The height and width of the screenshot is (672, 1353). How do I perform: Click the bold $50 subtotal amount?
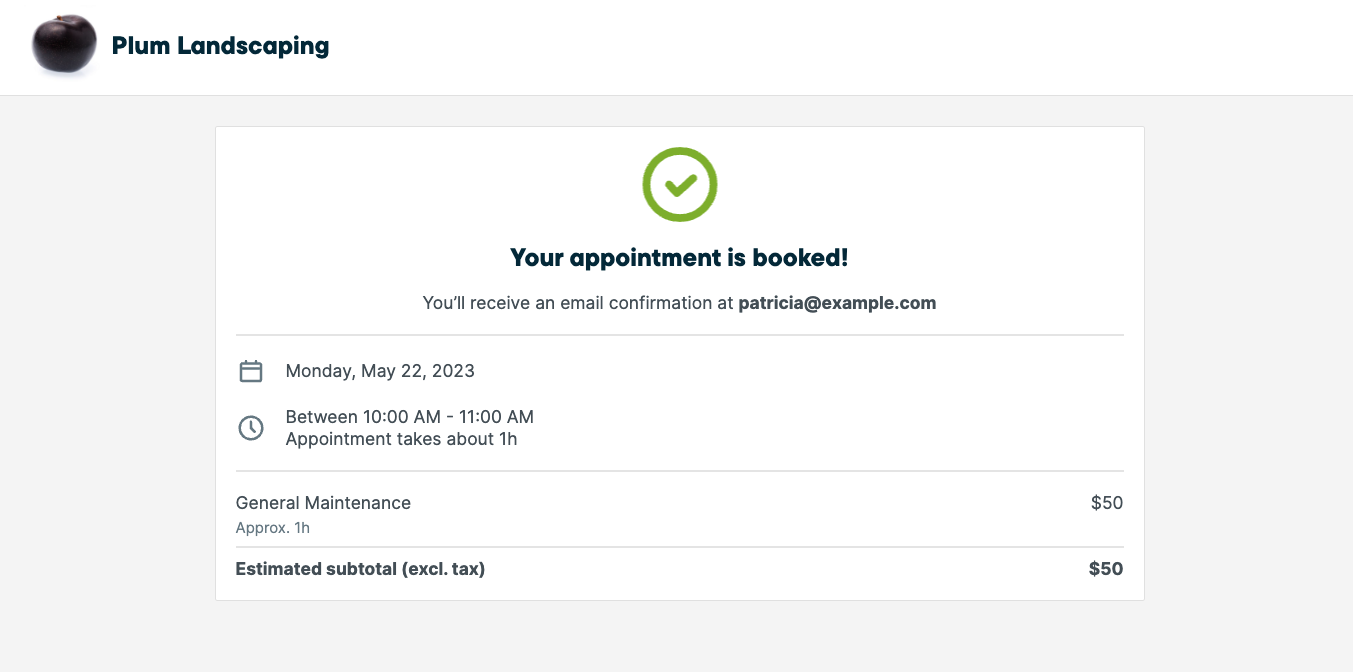tap(1106, 569)
